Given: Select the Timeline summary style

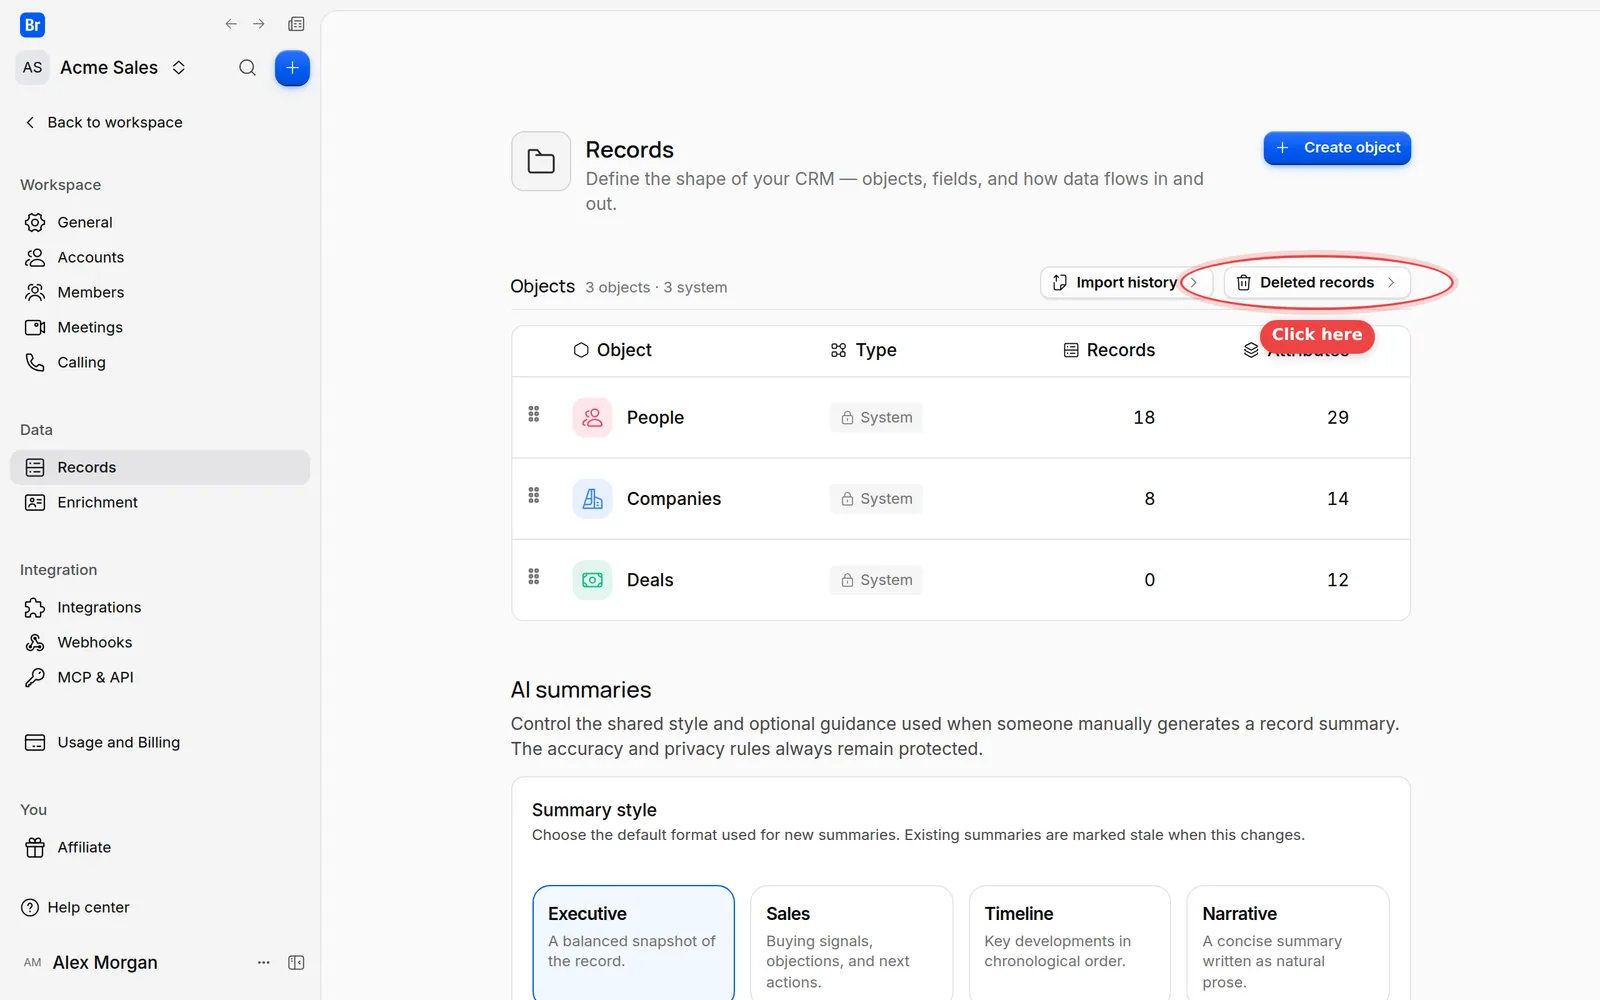Looking at the screenshot, I should (x=1070, y=943).
